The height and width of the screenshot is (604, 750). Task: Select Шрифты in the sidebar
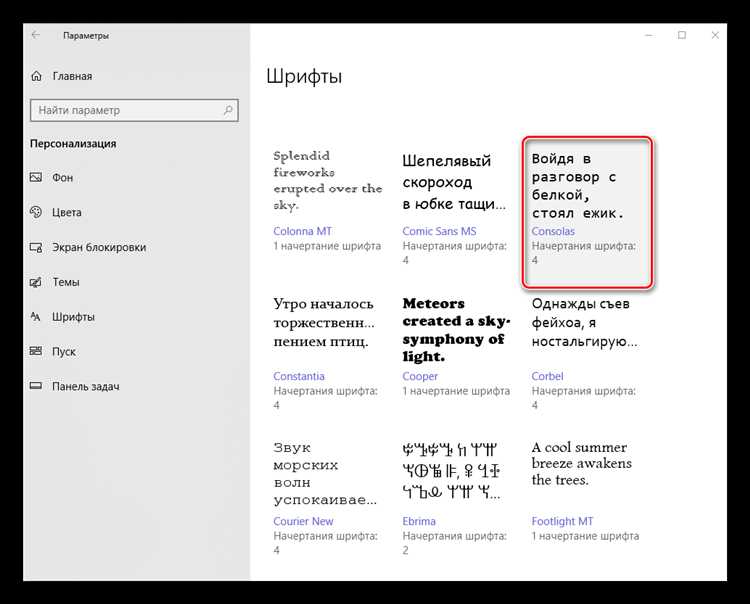point(73,317)
